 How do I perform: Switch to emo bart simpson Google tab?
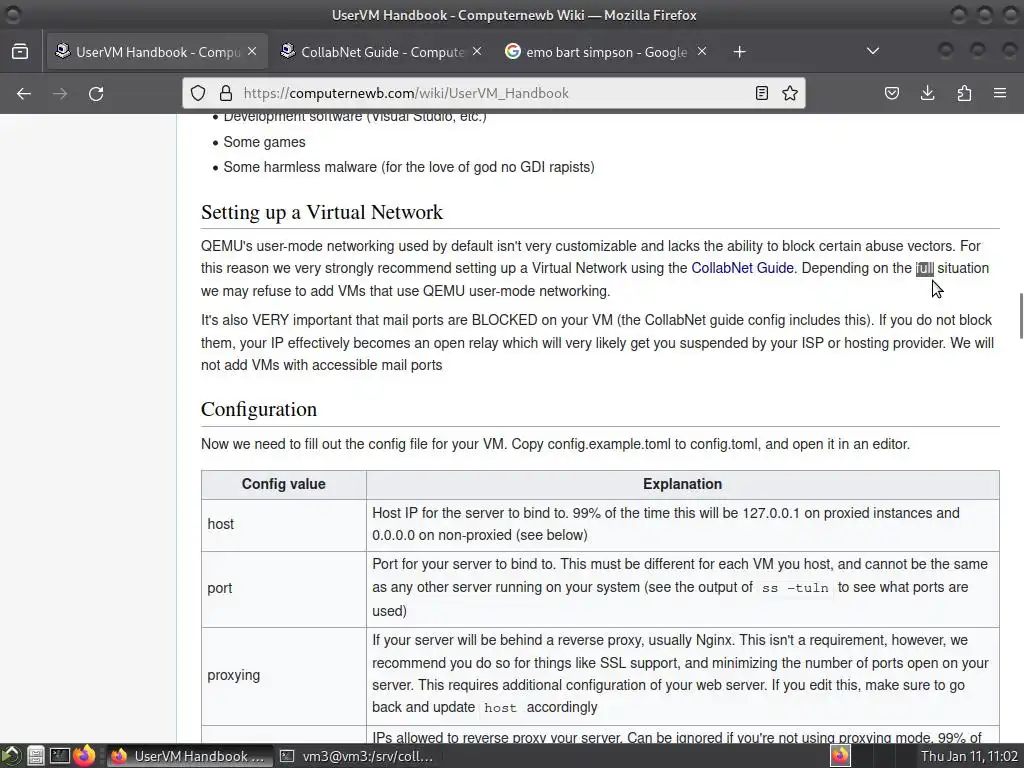606,52
